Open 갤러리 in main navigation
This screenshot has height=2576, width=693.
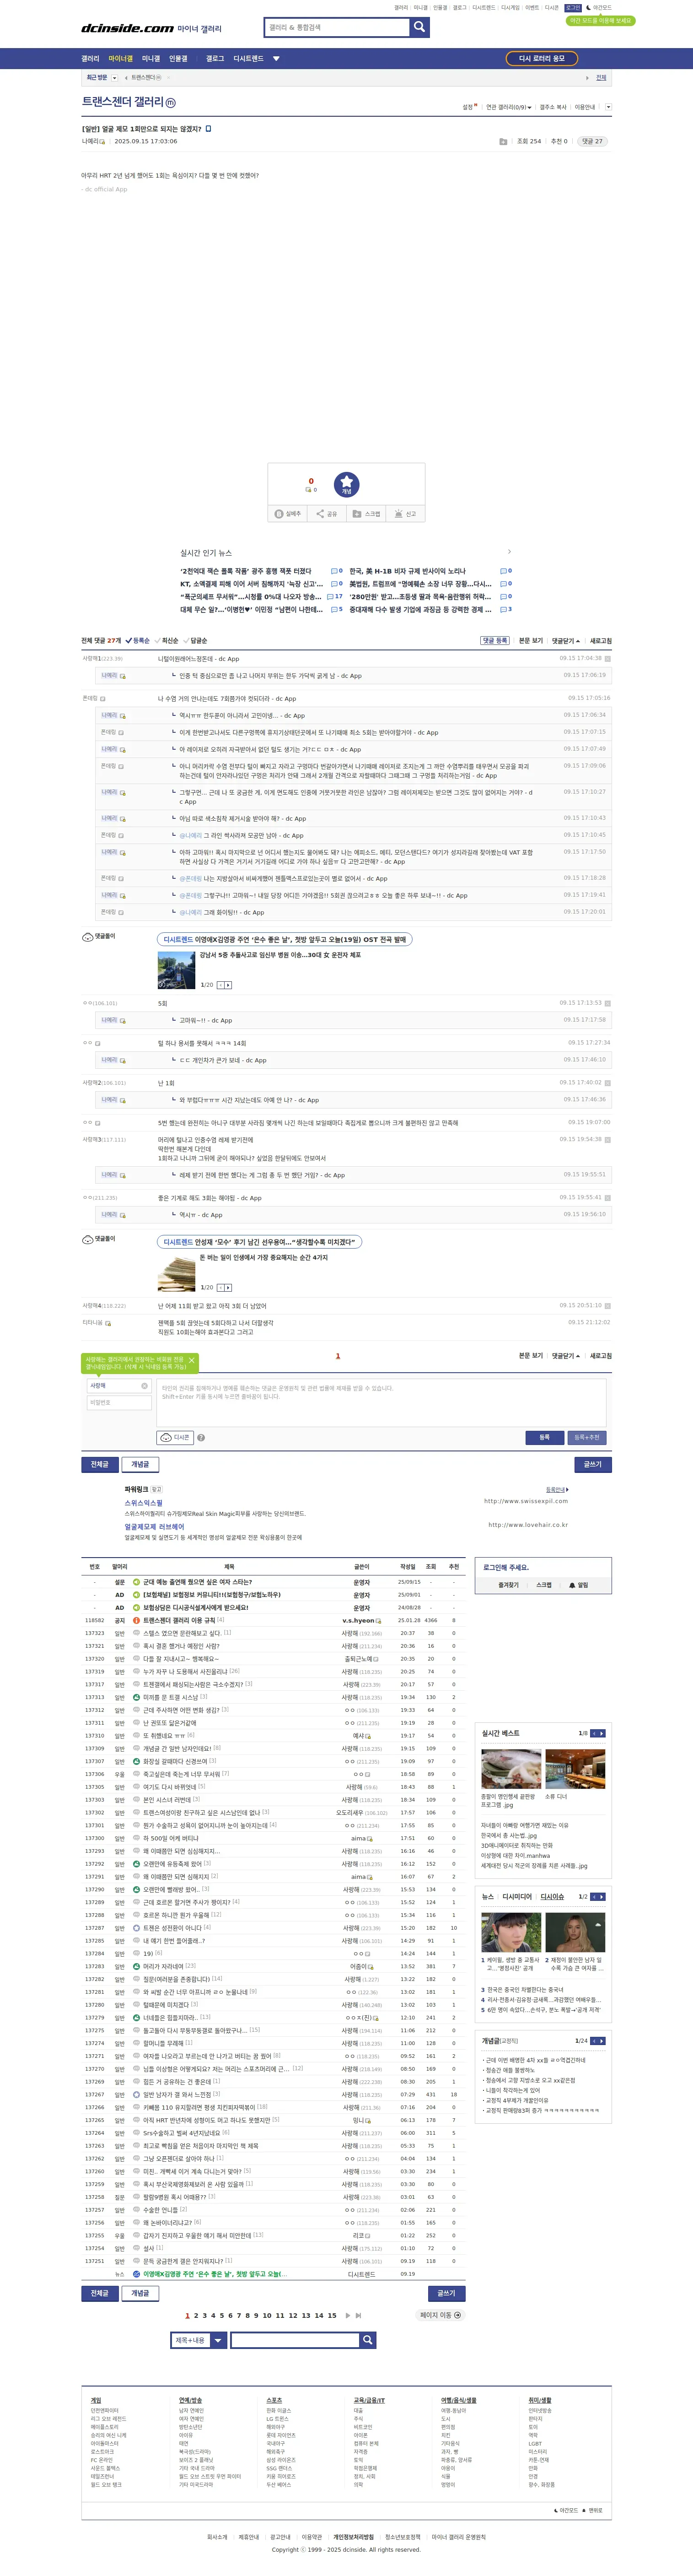click(90, 59)
